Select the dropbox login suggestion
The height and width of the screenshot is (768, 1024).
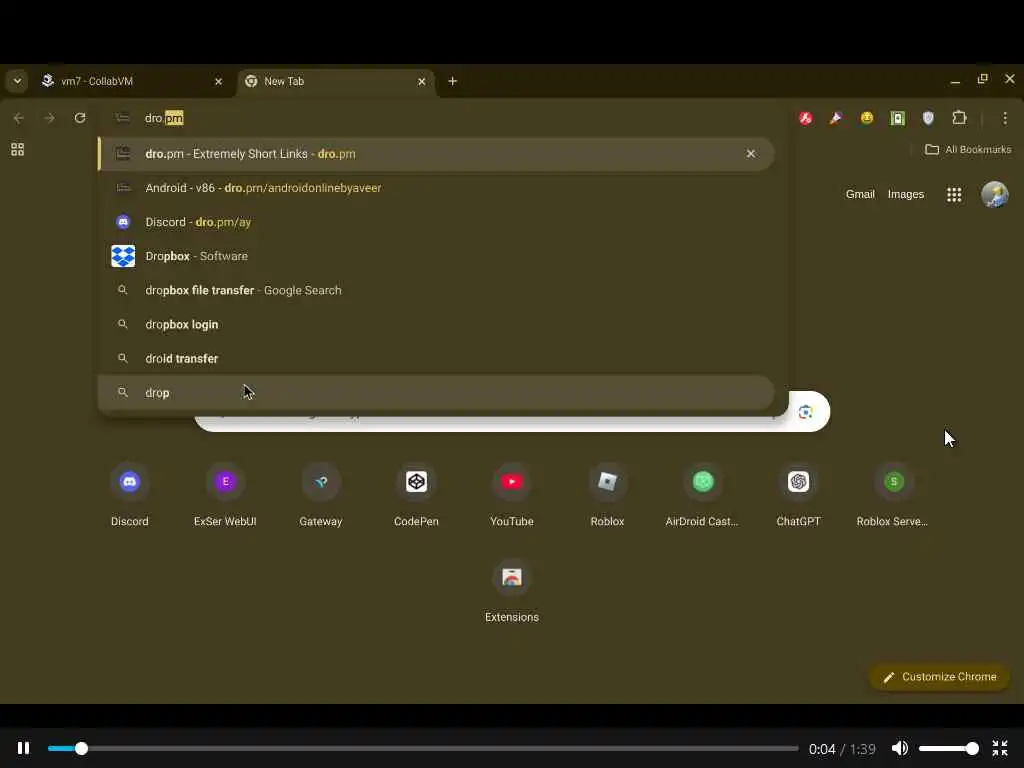(436, 325)
